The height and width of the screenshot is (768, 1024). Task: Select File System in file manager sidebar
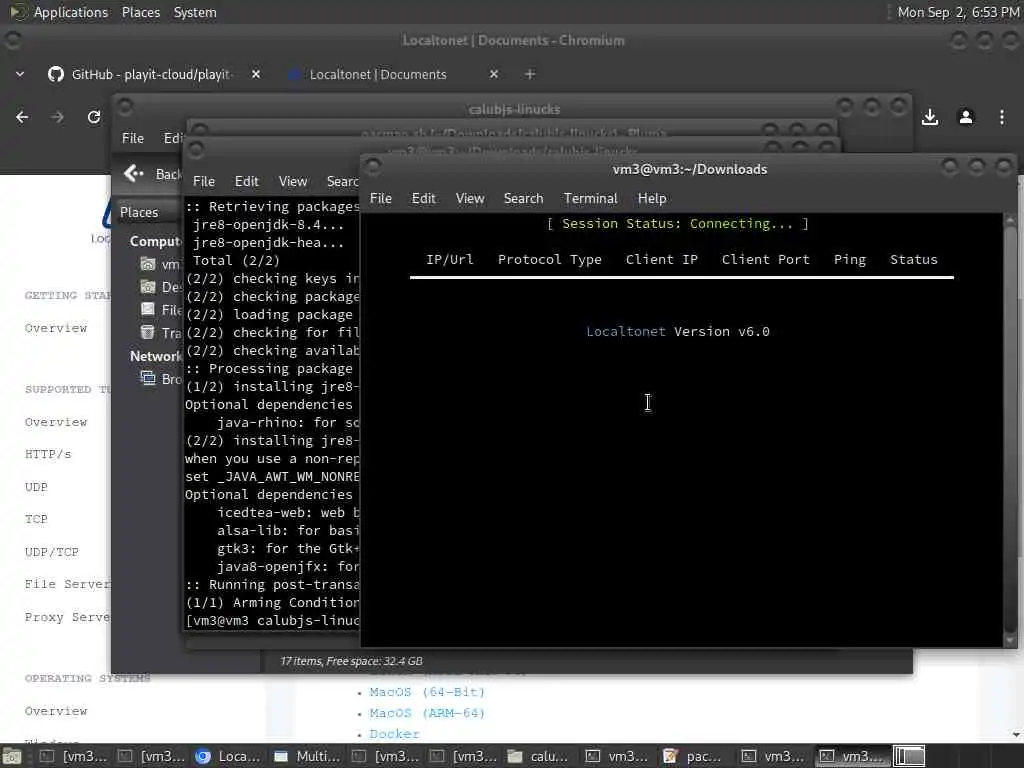[161, 310]
